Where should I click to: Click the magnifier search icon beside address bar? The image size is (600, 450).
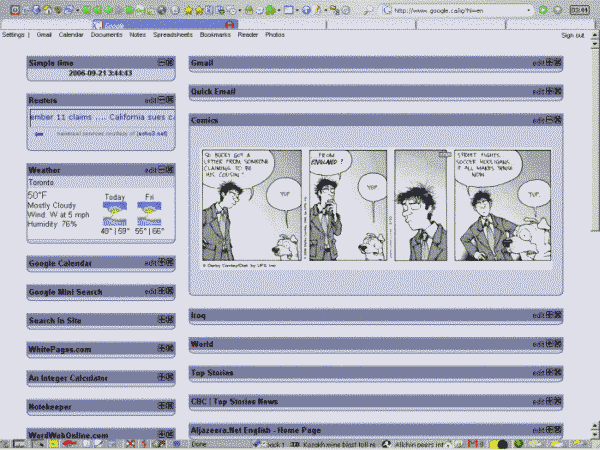pos(368,11)
